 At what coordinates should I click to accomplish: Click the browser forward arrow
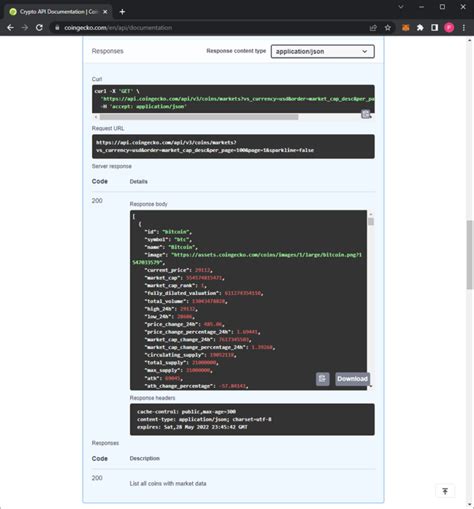(x=25, y=28)
